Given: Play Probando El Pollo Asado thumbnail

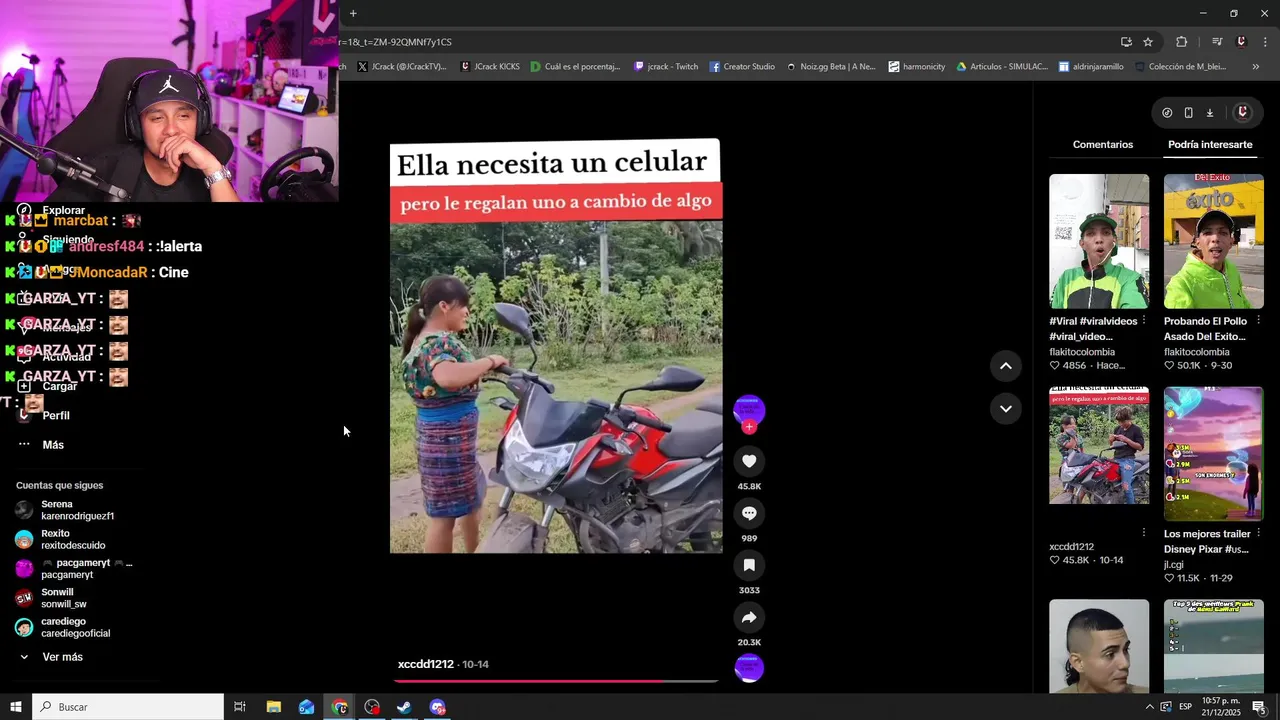Looking at the screenshot, I should pos(1213,241).
